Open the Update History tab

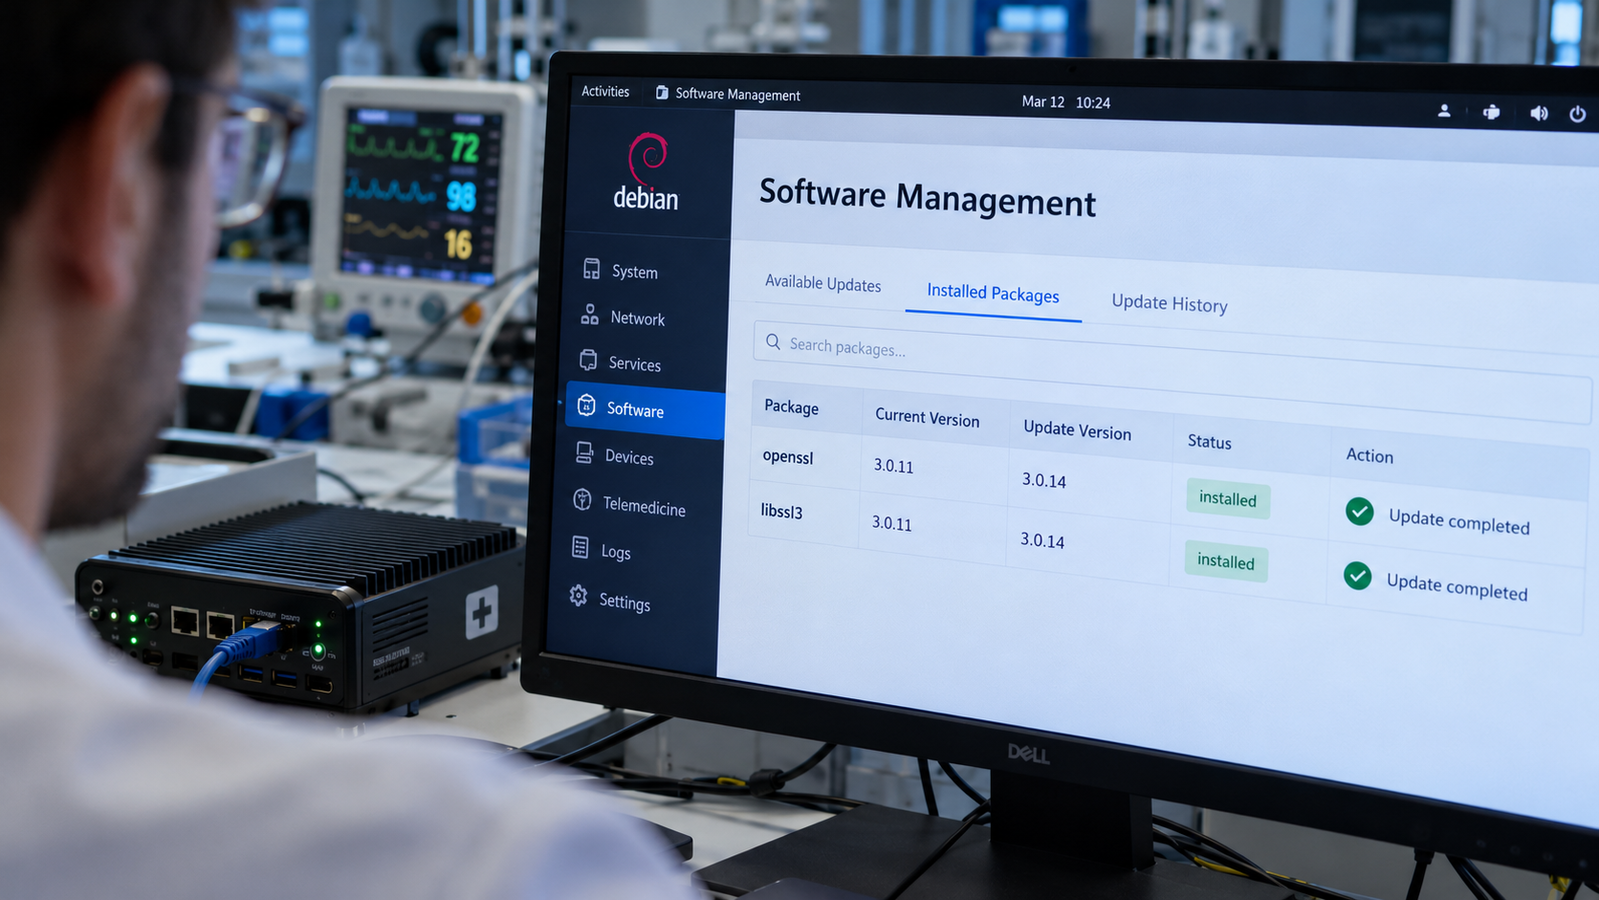tap(1170, 303)
